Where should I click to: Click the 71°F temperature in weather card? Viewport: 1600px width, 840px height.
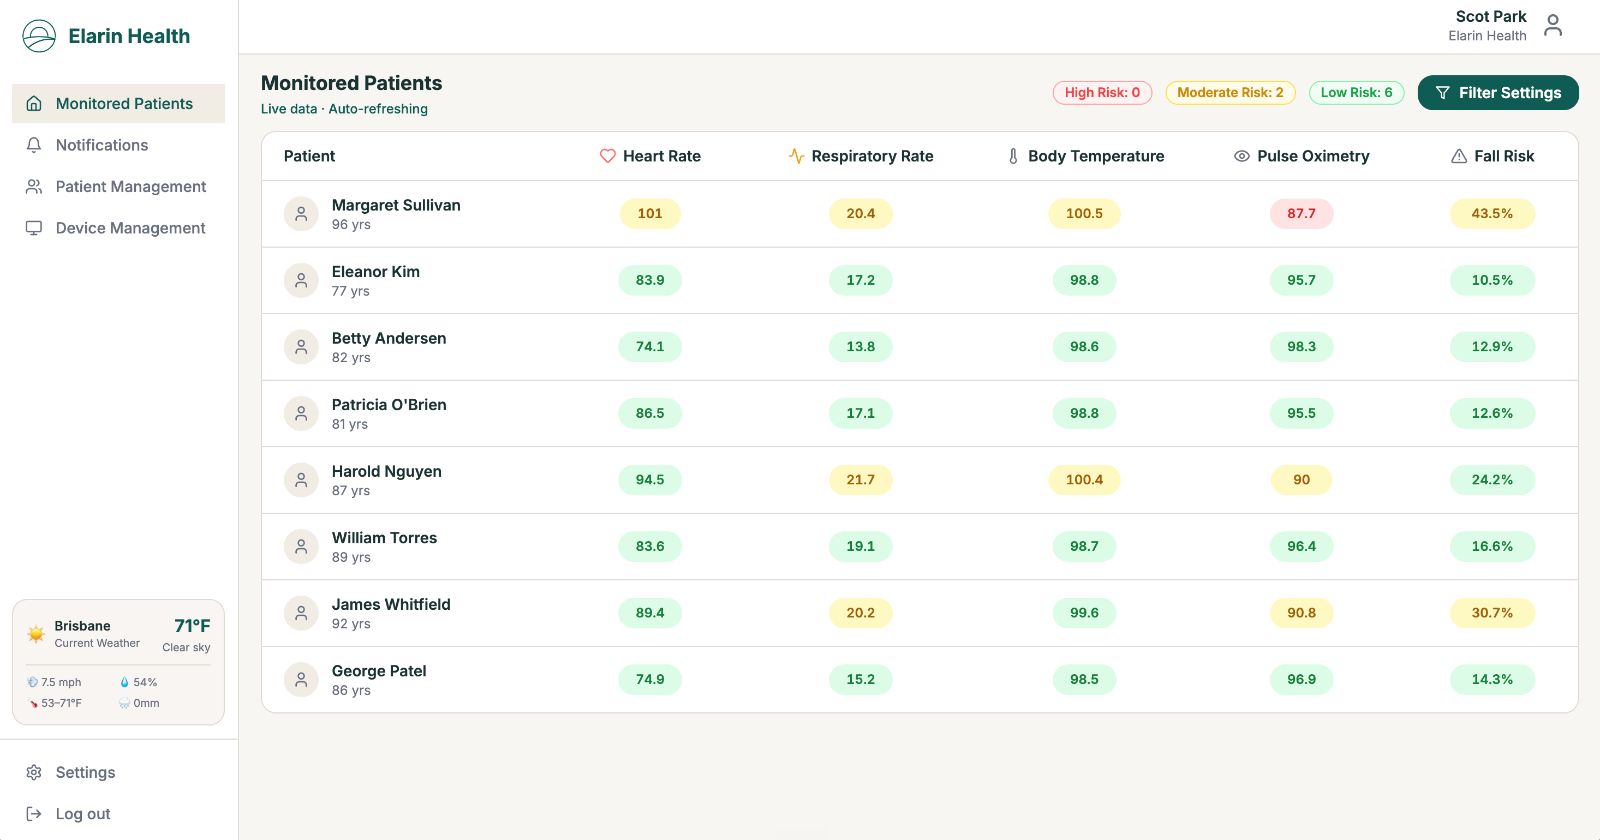(x=192, y=626)
